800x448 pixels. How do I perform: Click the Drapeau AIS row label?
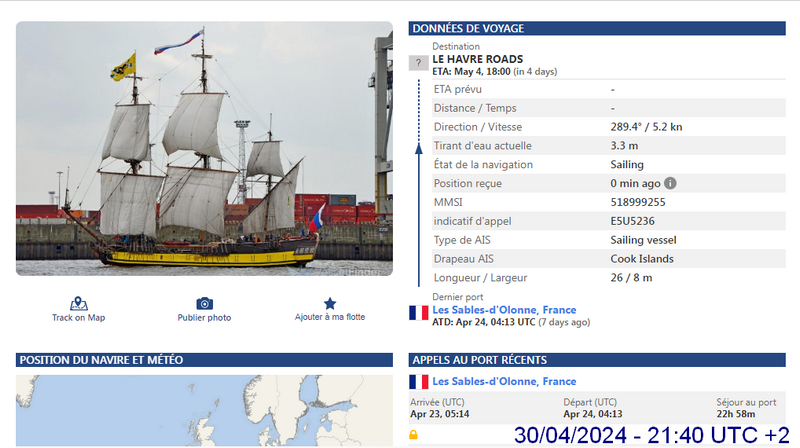coord(463,259)
